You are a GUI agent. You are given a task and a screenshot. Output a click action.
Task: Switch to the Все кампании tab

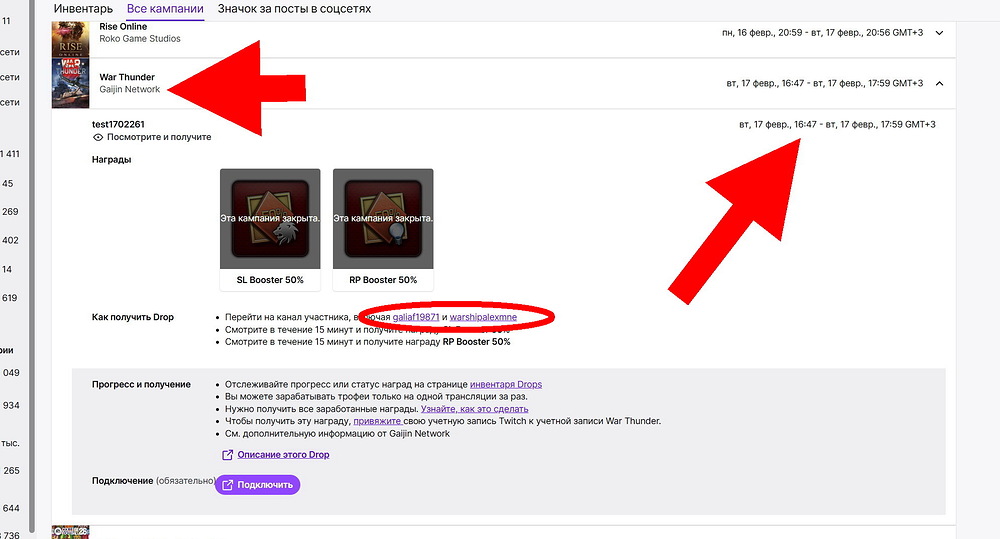pos(165,9)
